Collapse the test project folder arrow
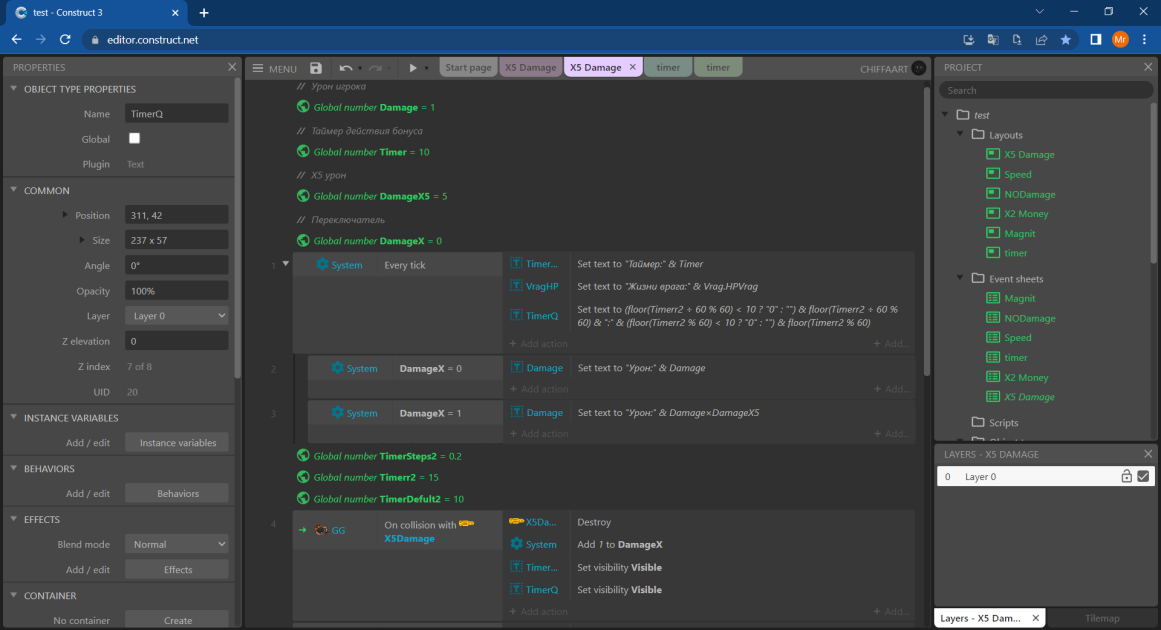The height and width of the screenshot is (630, 1161). tap(946, 115)
